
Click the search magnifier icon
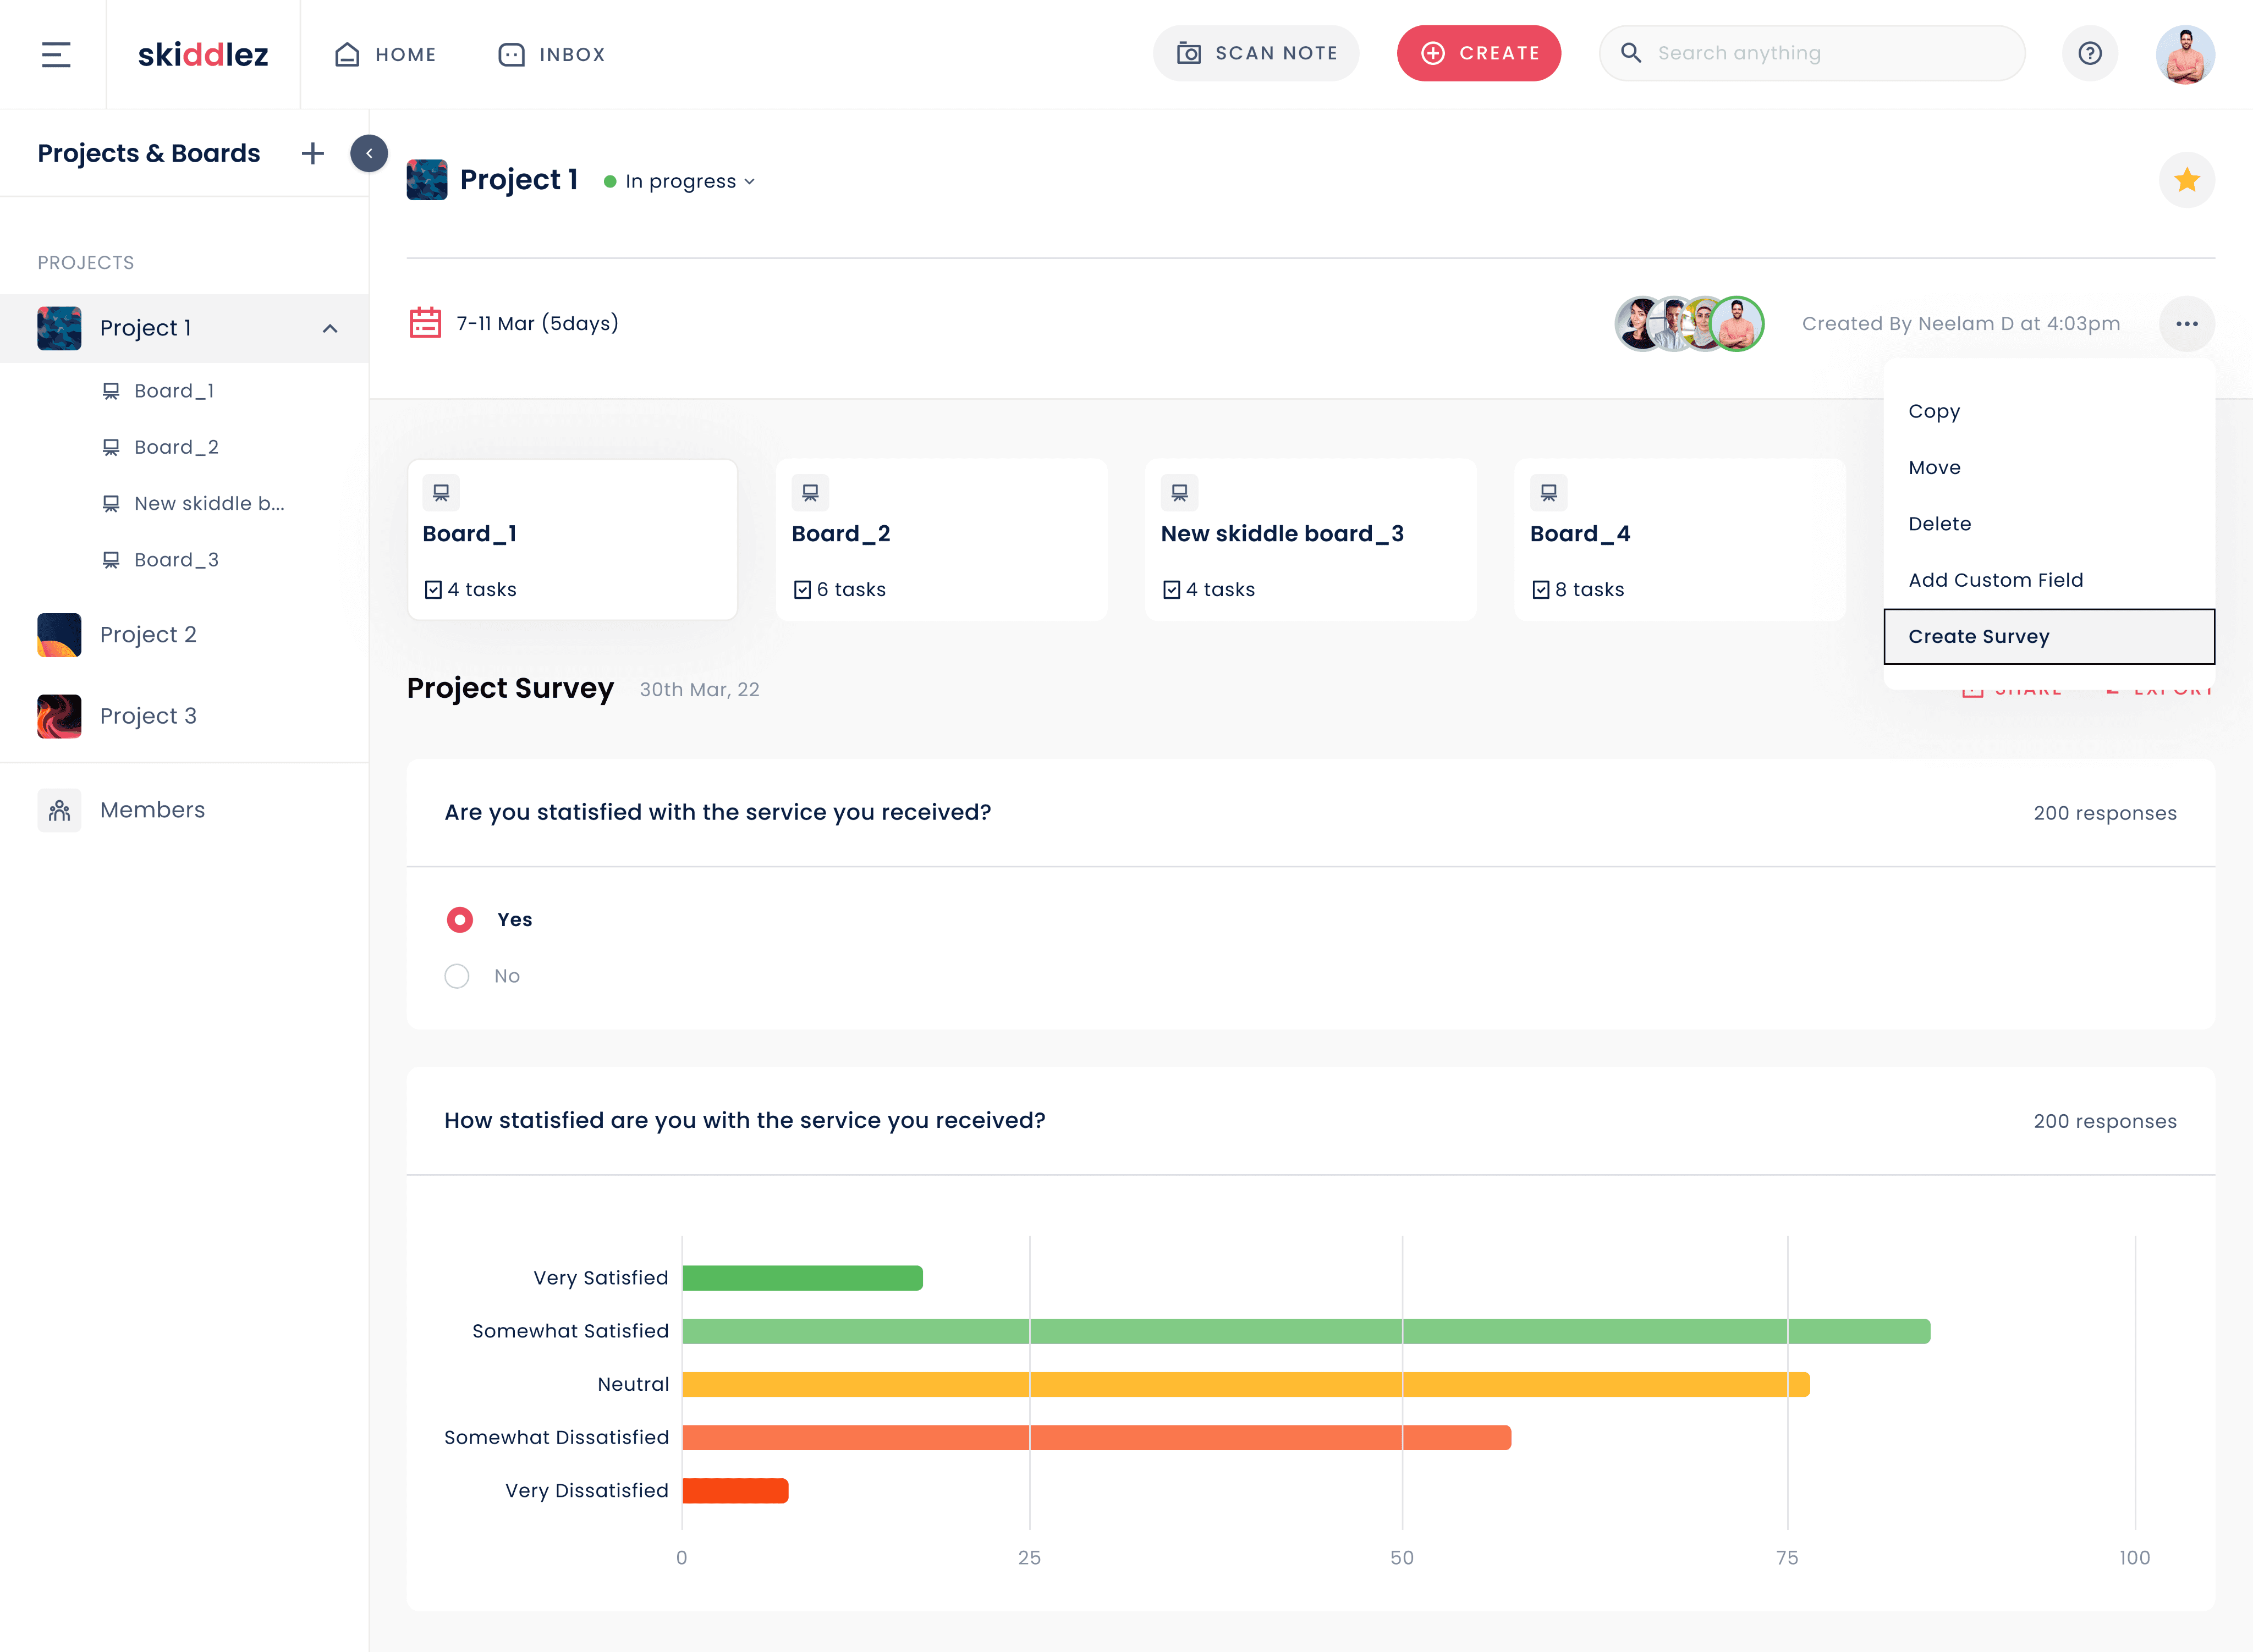click(x=1631, y=53)
